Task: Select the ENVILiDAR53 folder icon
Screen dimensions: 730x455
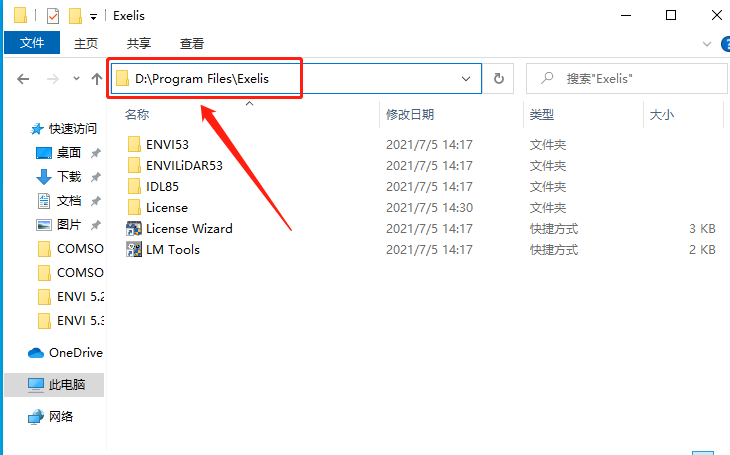Action: [x=134, y=165]
